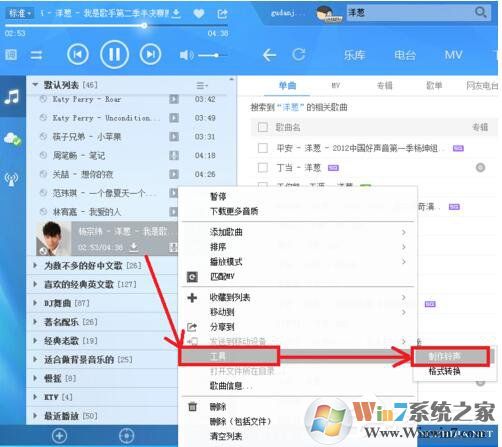This screenshot has height=447, width=502.
Task: Click download icon on 周笔畅 - 笔记 row
Action: (174, 155)
